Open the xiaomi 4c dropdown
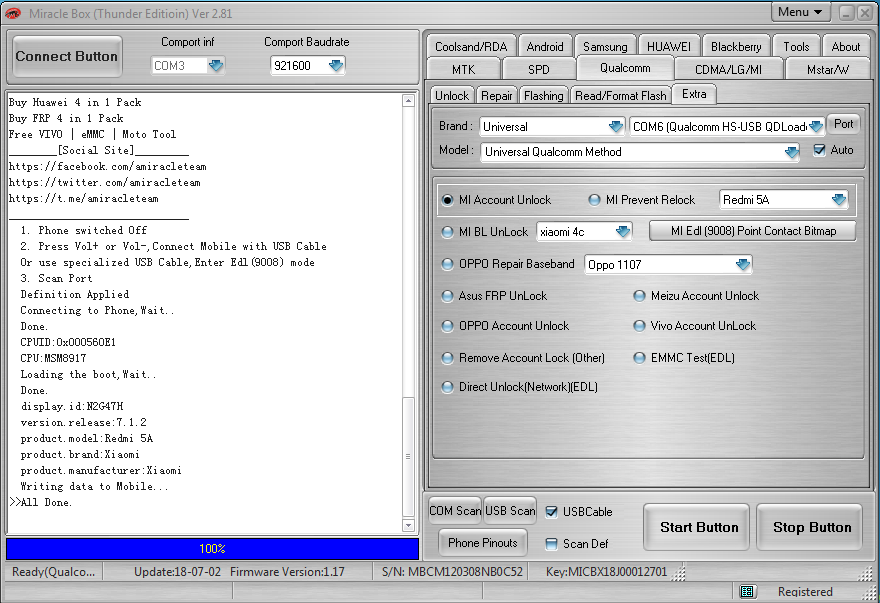 [623, 232]
